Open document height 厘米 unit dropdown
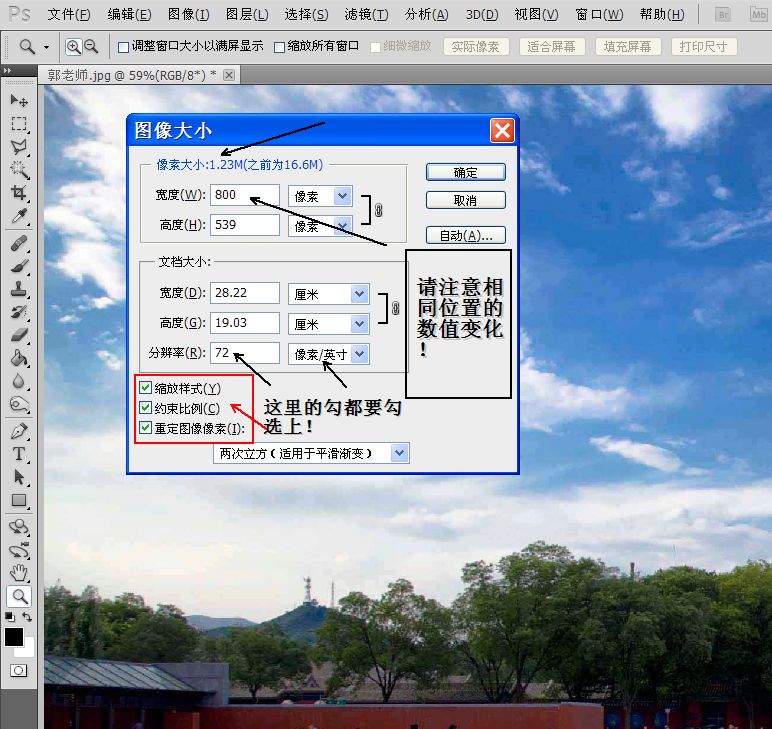 coord(360,323)
